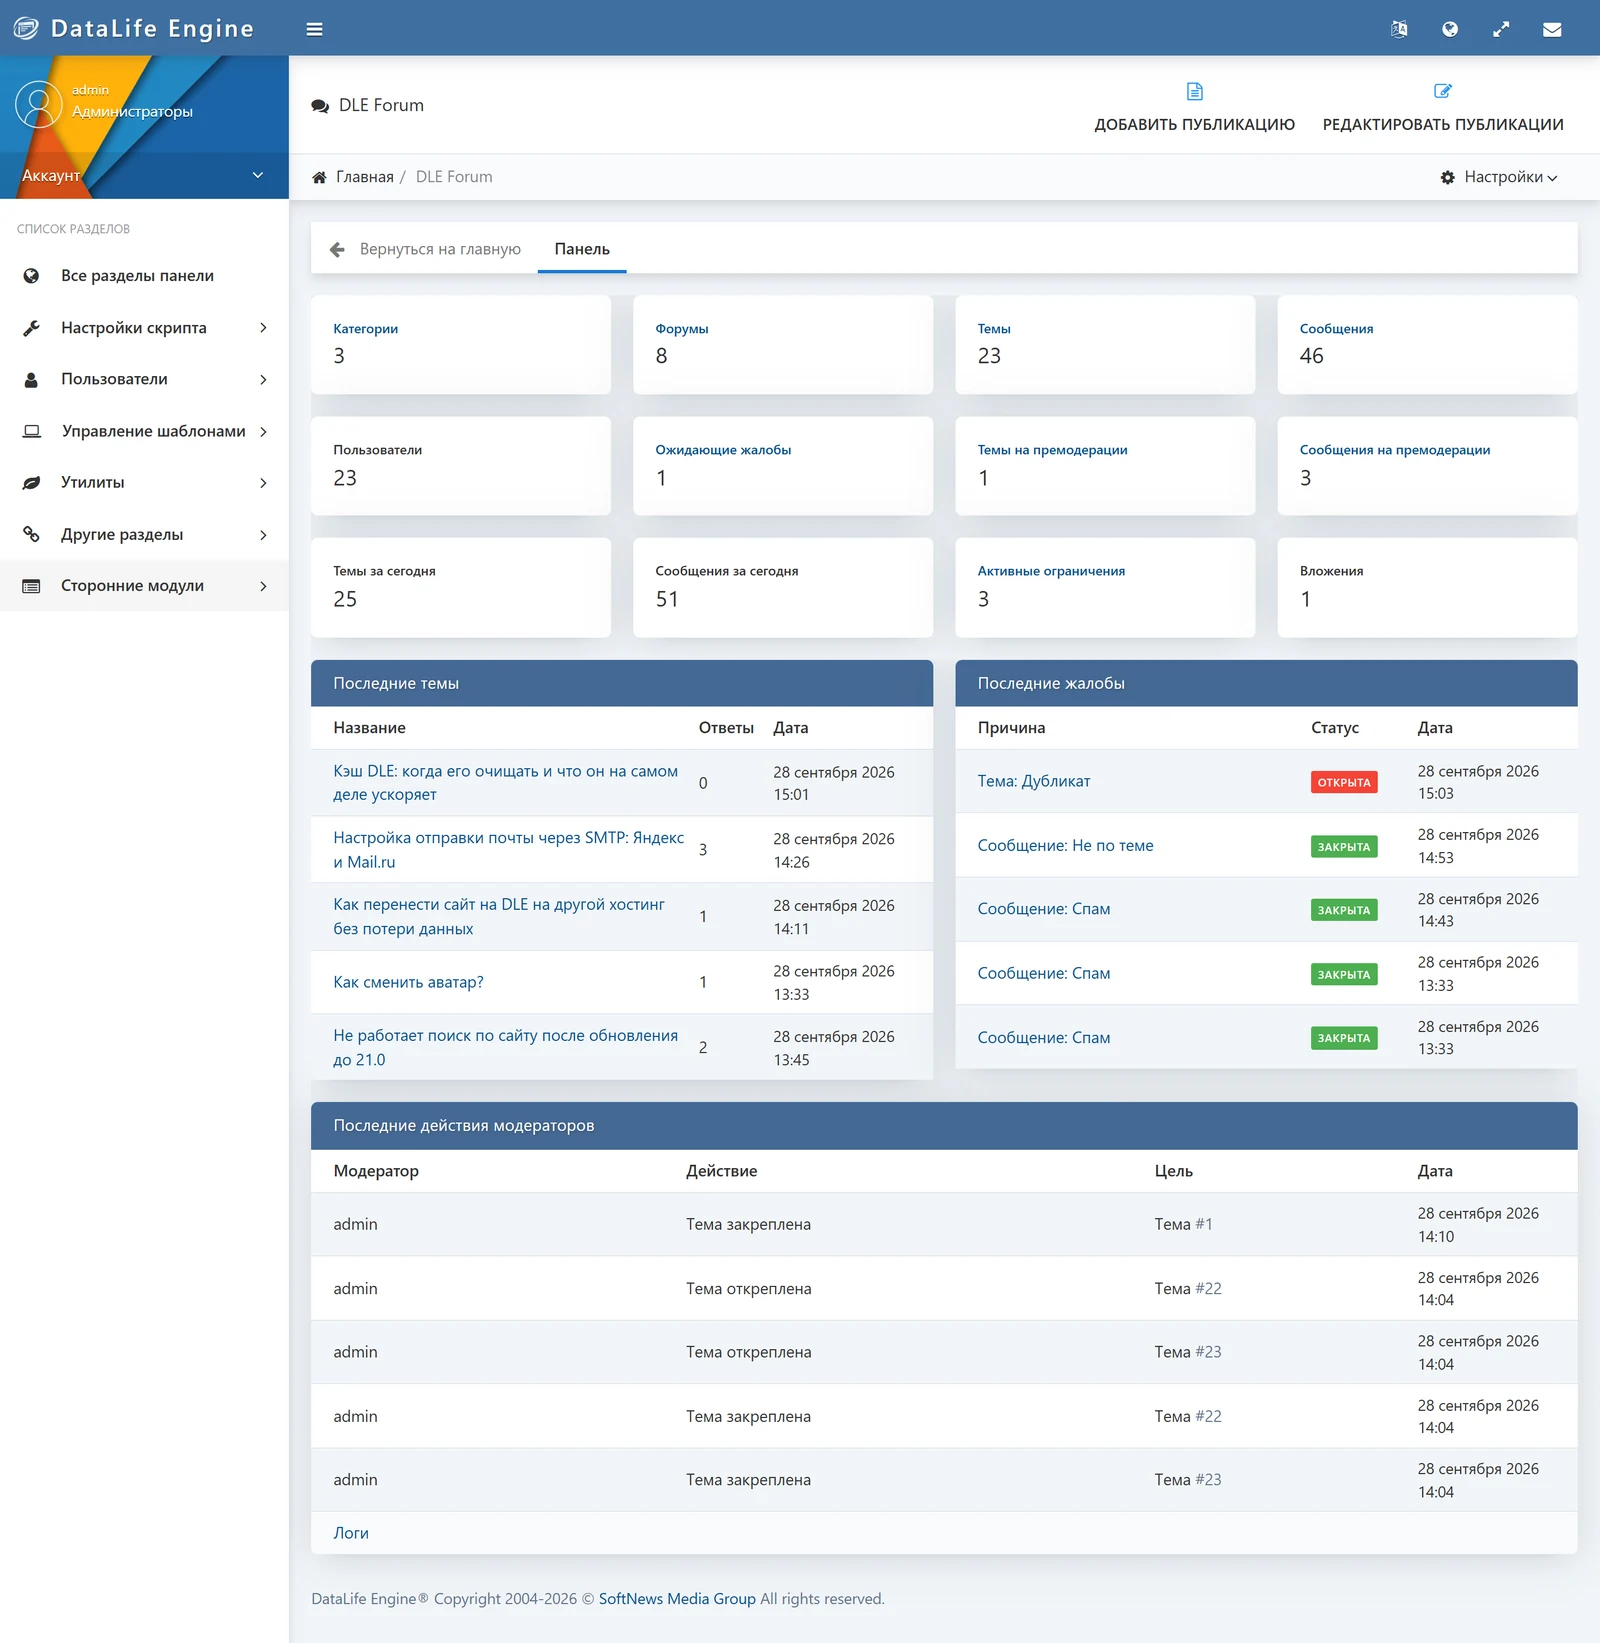
Task: Select the Панель tab
Action: (582, 249)
